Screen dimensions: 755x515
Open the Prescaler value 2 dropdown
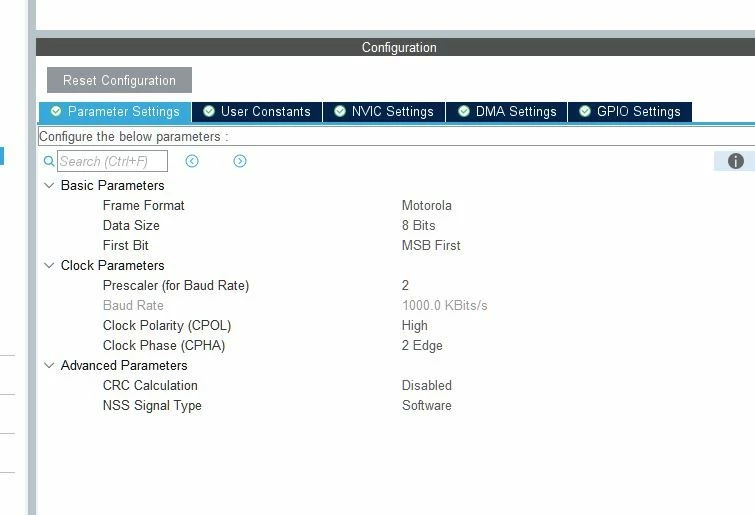[x=405, y=285]
